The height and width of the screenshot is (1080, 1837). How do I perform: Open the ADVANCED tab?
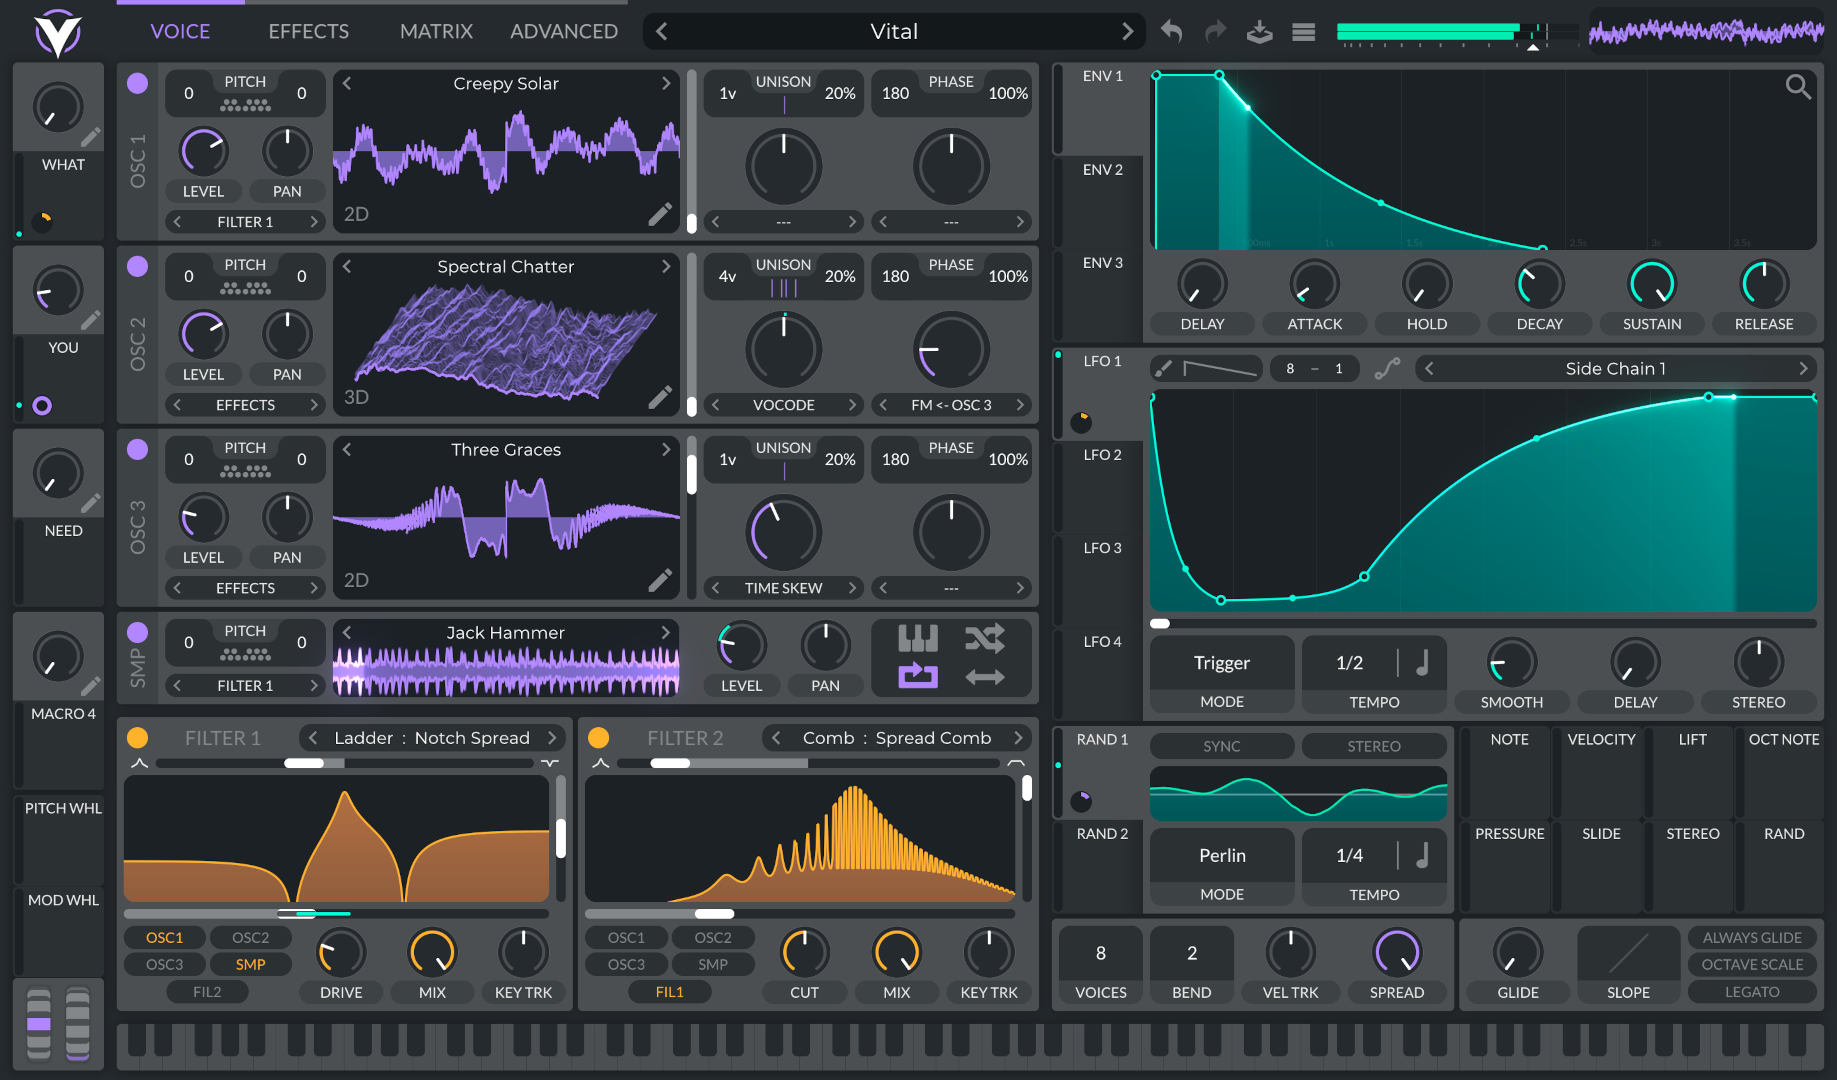coord(564,32)
